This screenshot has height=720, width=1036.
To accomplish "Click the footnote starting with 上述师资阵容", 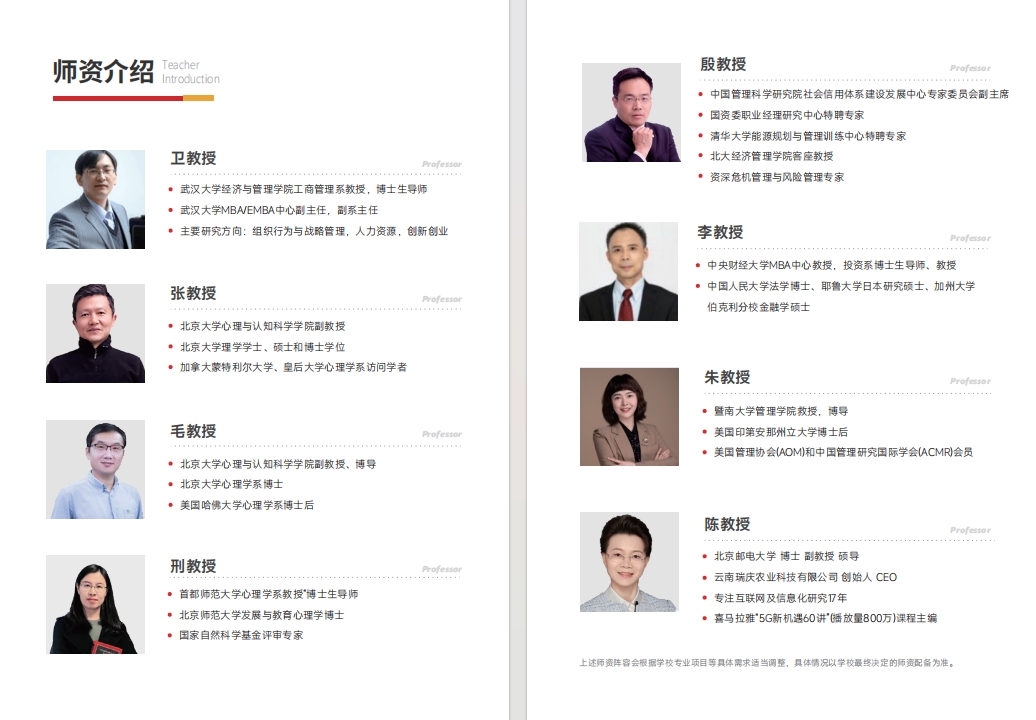I will [766, 662].
